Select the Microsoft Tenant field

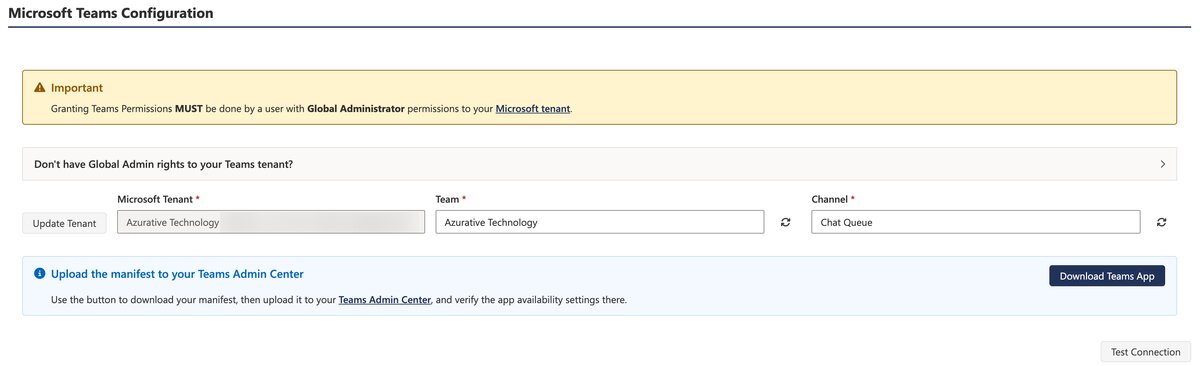coord(271,222)
